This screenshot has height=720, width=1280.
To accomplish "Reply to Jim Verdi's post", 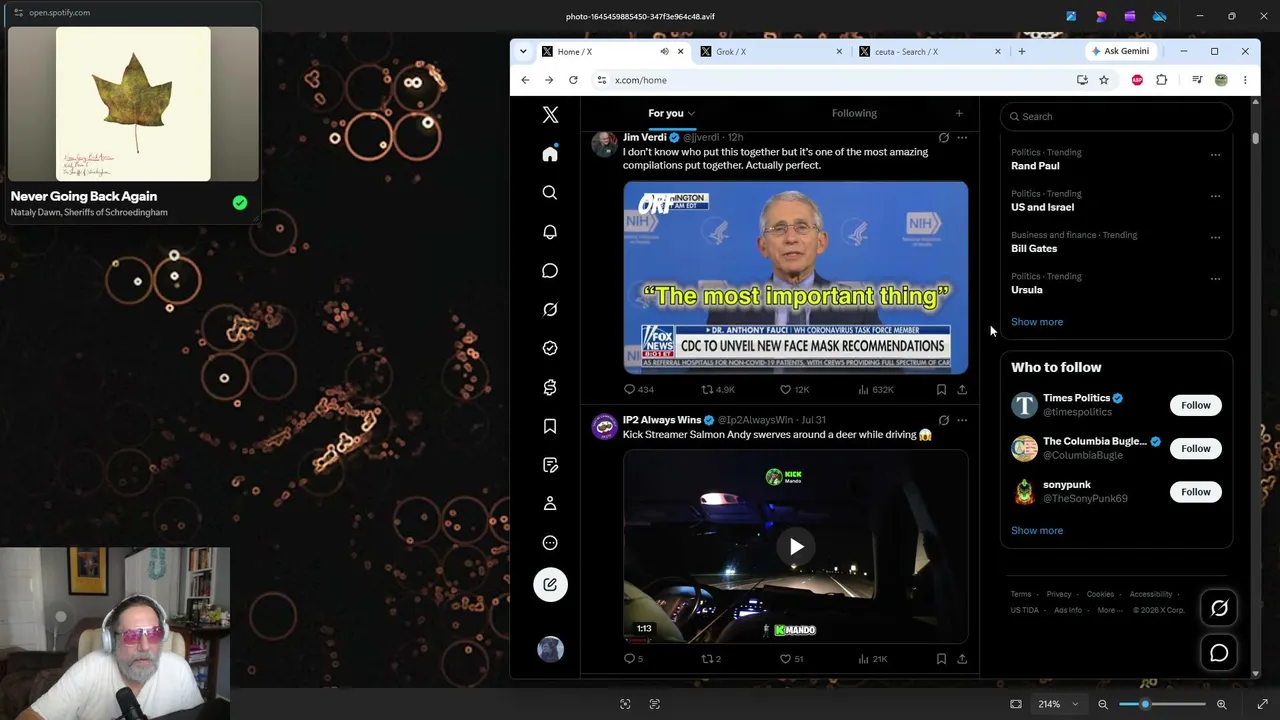I will click(639, 389).
